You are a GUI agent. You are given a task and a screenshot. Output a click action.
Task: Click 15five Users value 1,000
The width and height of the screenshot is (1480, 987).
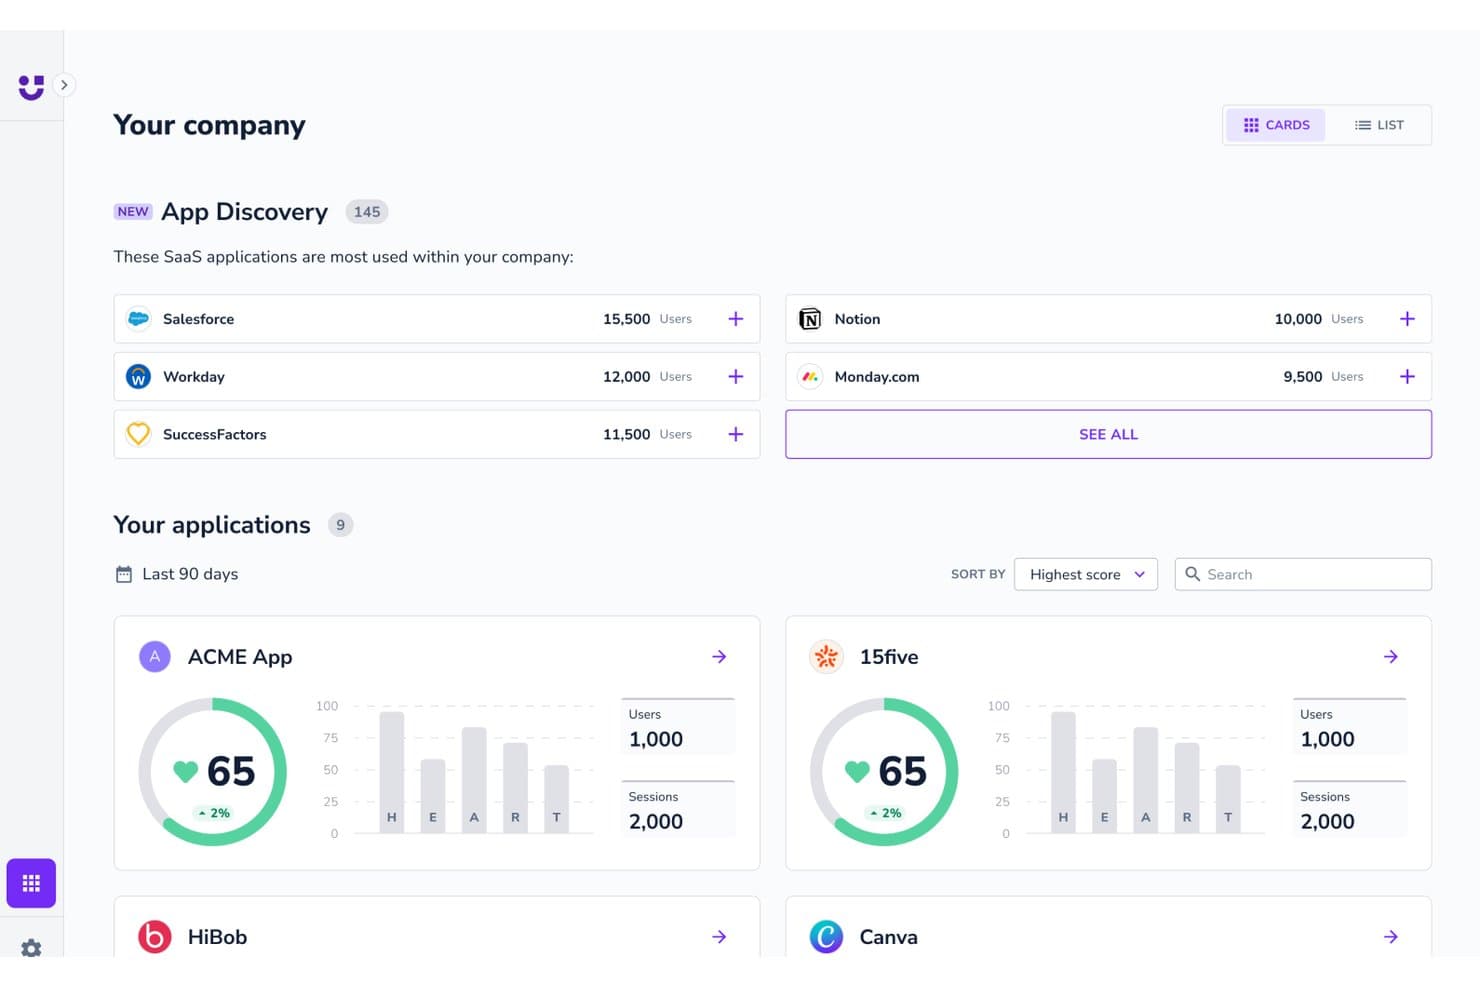tap(1327, 739)
